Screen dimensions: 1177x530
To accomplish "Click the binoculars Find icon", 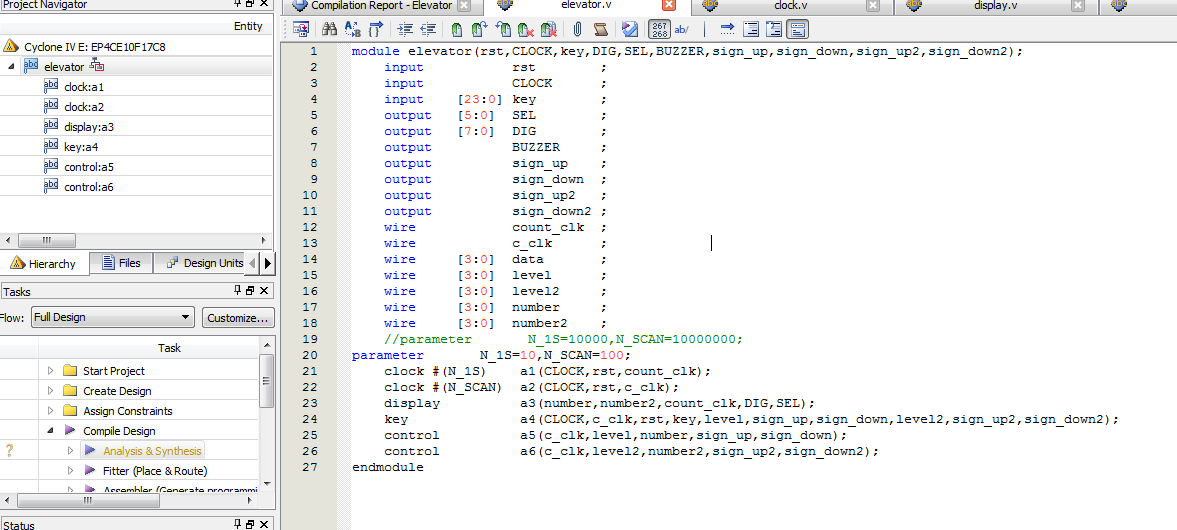I will (329, 30).
